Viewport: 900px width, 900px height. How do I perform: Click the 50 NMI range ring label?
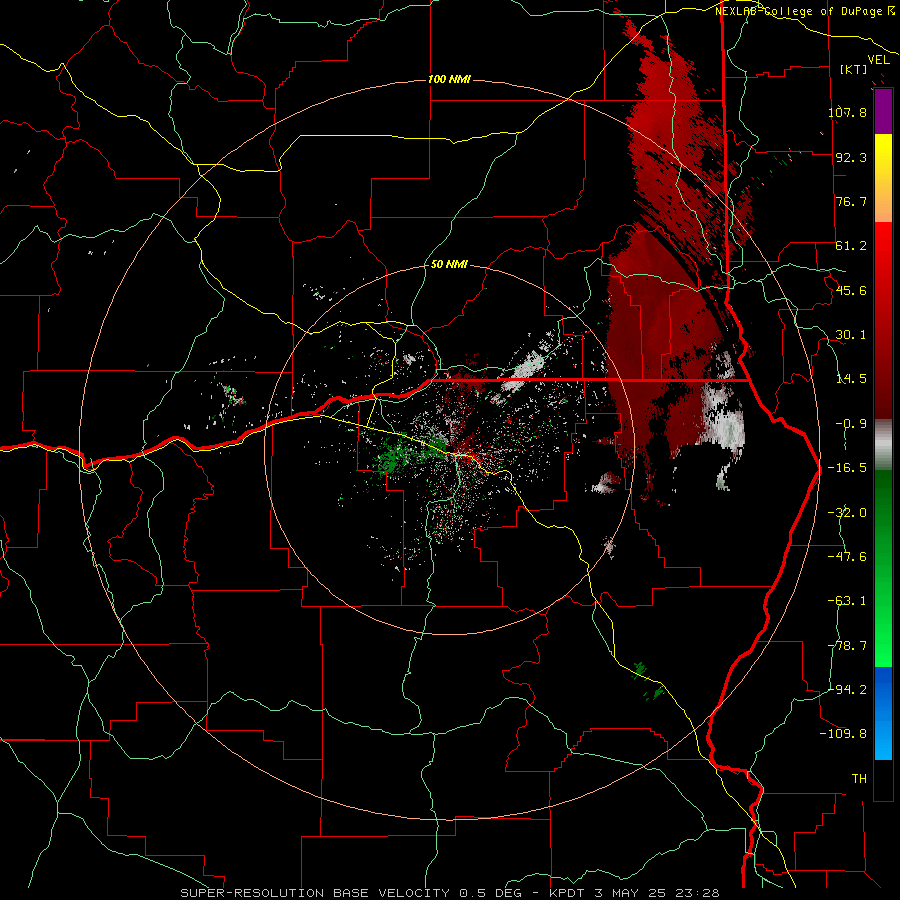coord(449,264)
